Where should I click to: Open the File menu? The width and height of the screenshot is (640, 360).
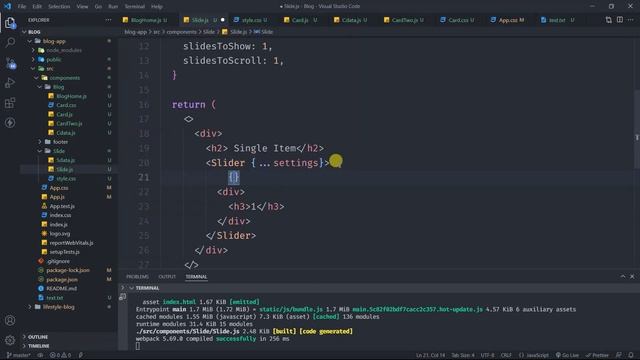coord(22,7)
